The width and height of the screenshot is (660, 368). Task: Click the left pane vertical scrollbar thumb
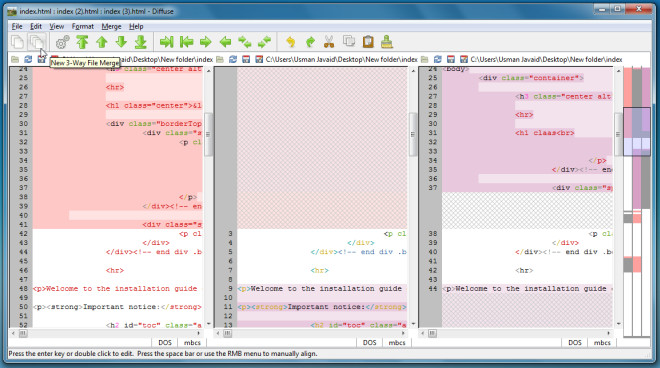(x=208, y=135)
